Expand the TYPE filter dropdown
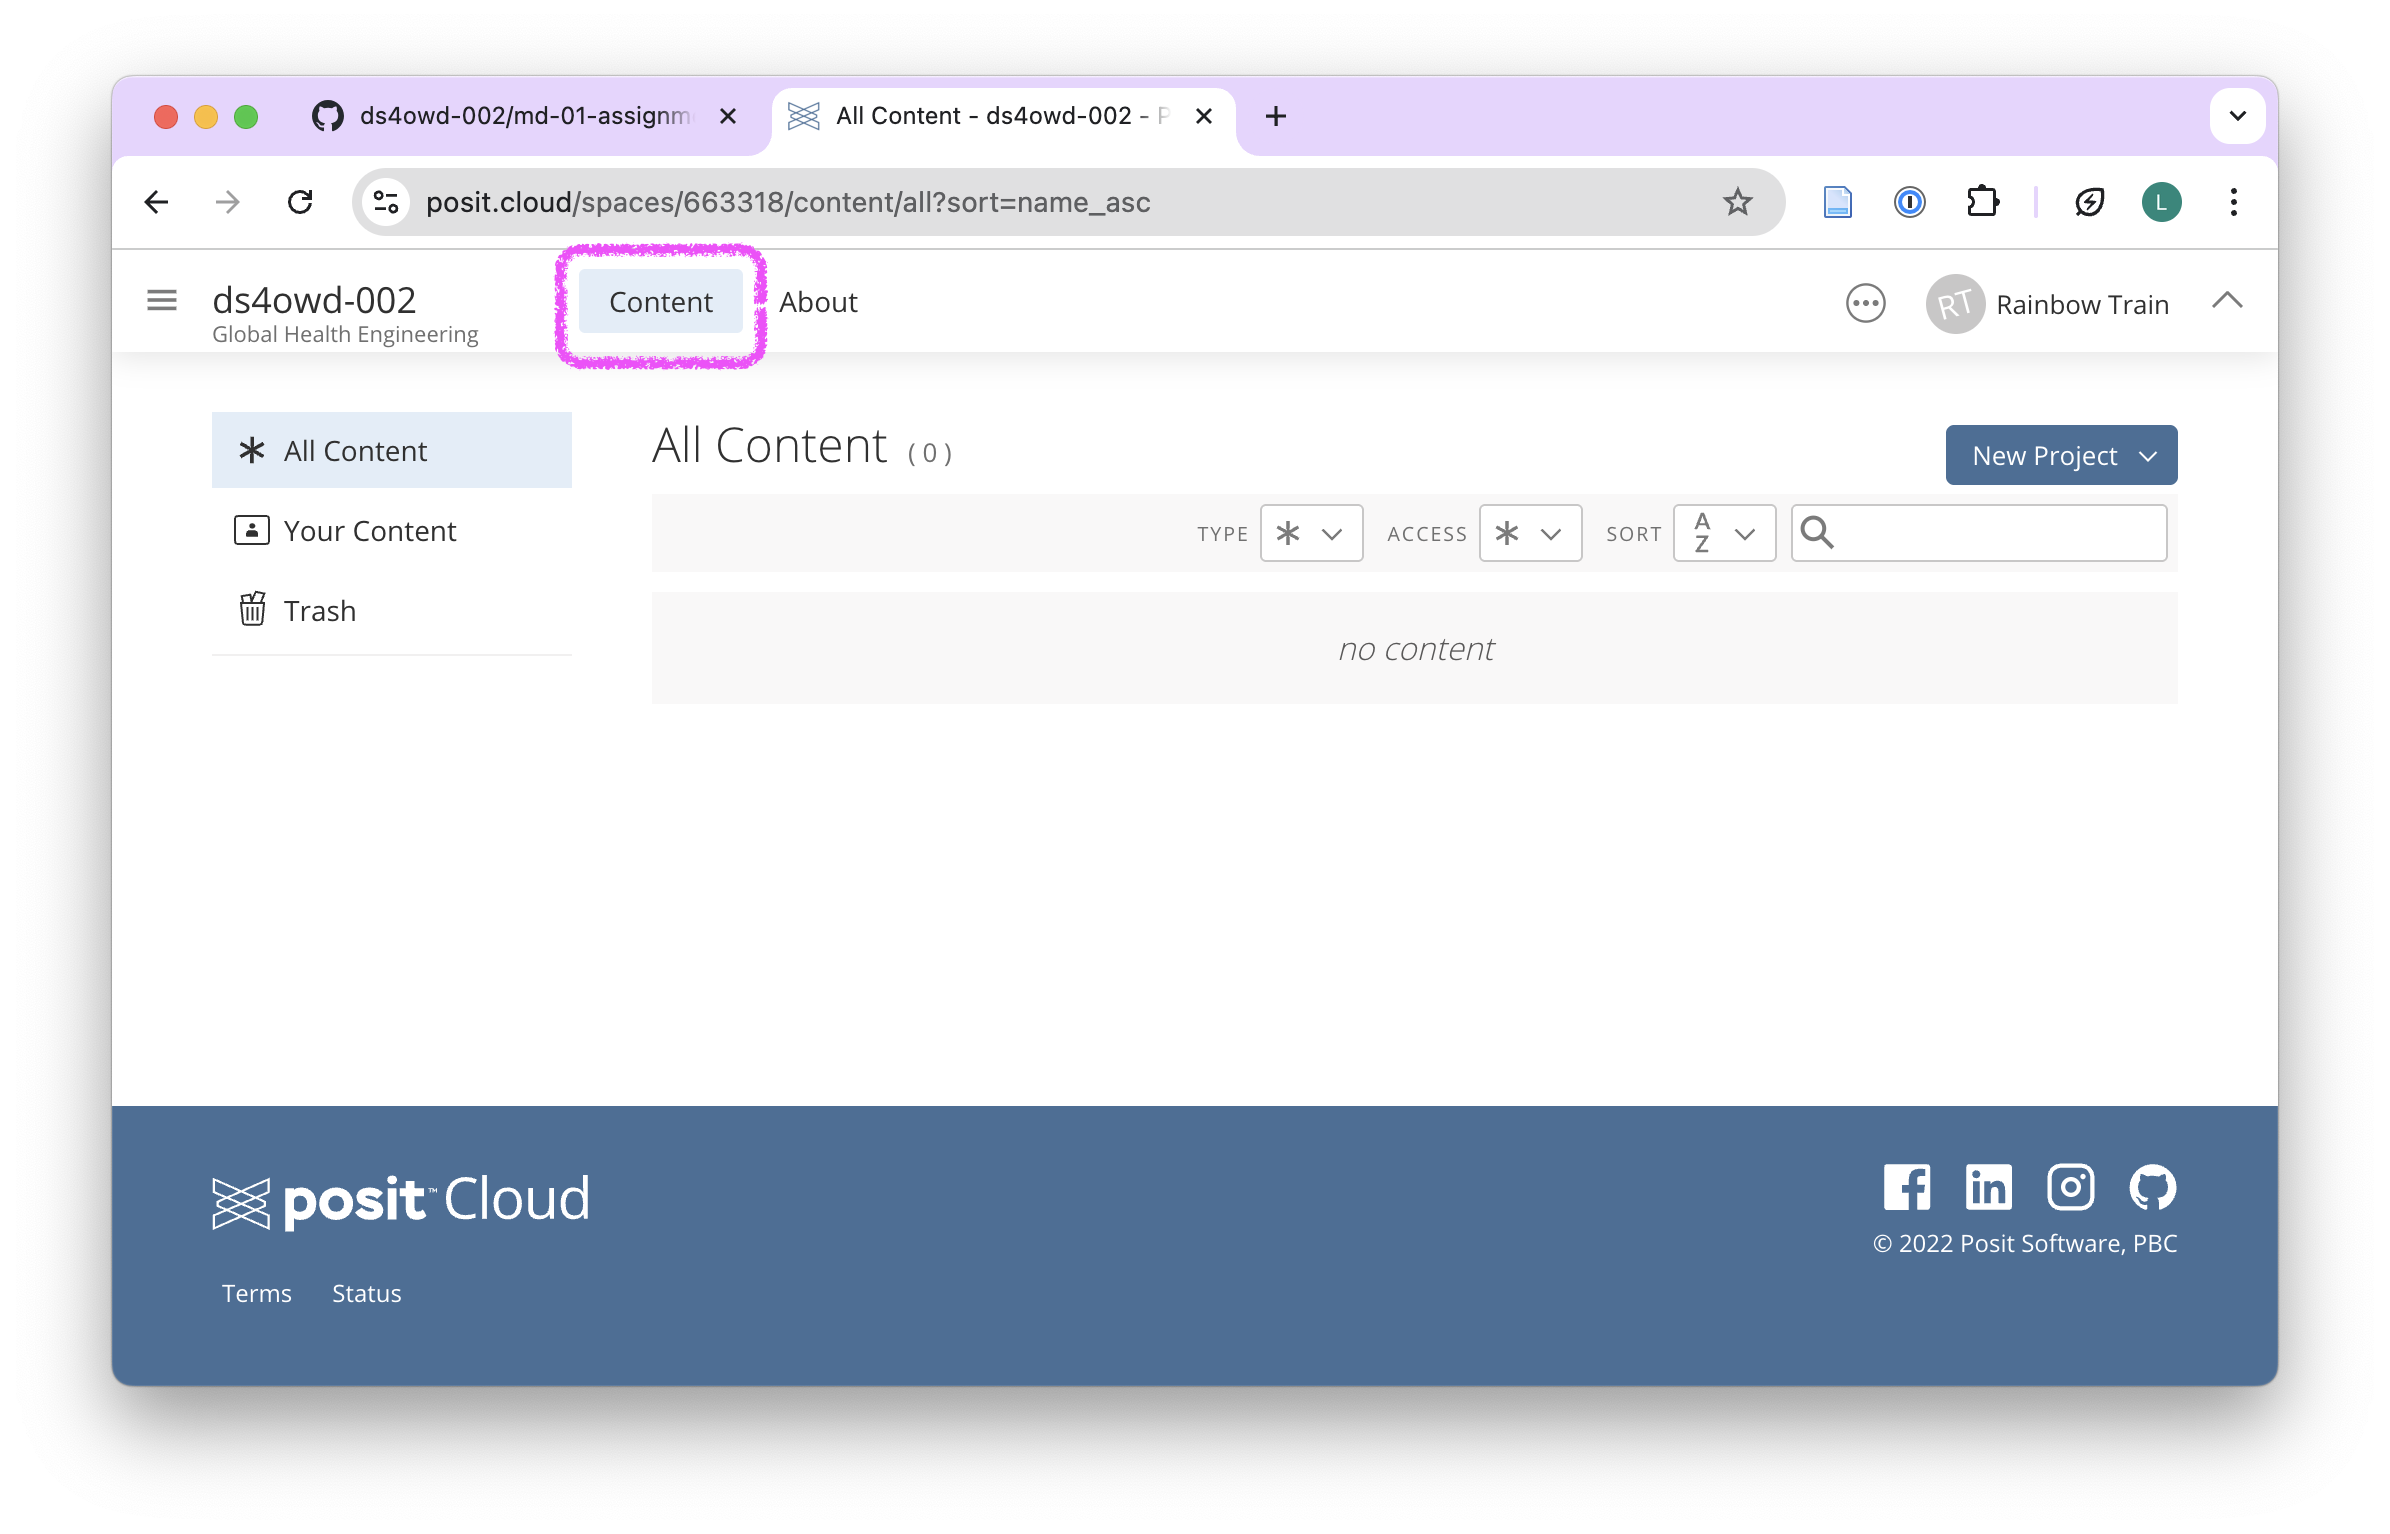Screen dimensions: 2390x1534 click(1311, 533)
